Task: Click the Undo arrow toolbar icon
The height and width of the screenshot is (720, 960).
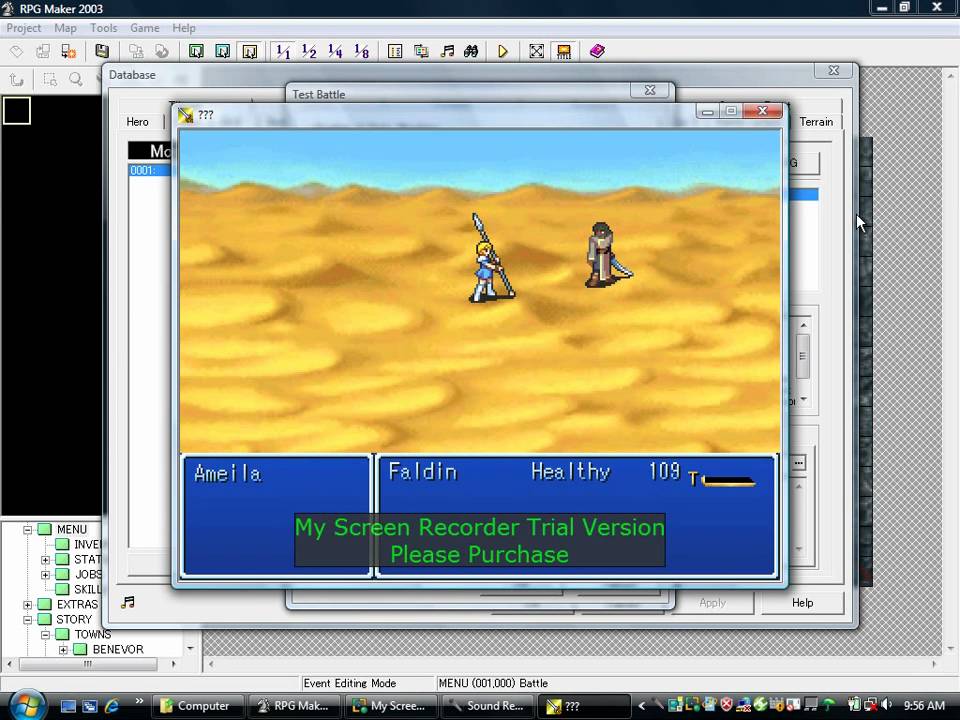Action: click(x=17, y=79)
